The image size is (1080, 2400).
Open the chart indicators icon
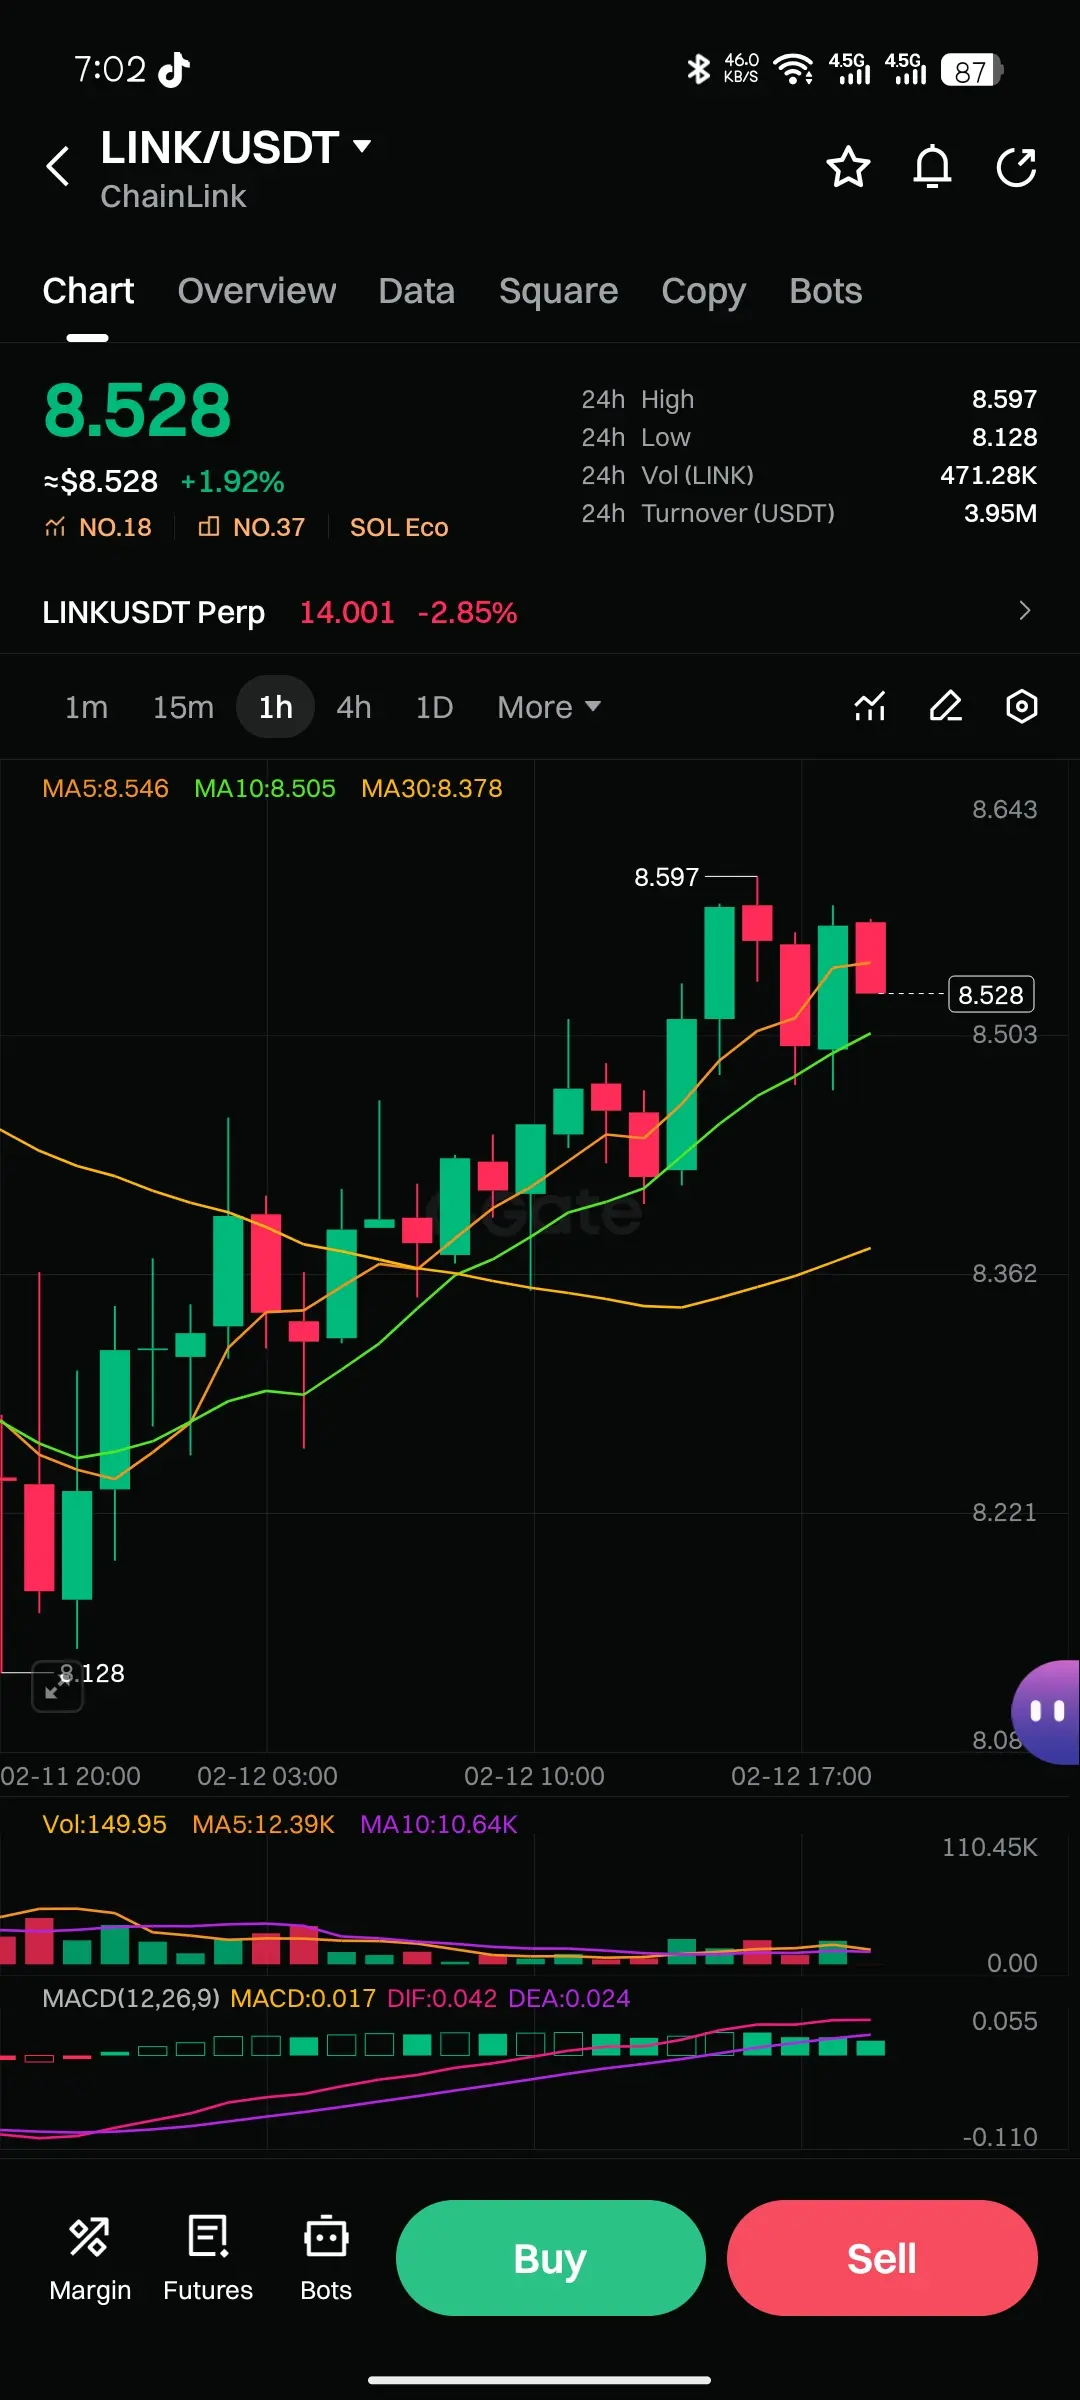click(x=870, y=706)
